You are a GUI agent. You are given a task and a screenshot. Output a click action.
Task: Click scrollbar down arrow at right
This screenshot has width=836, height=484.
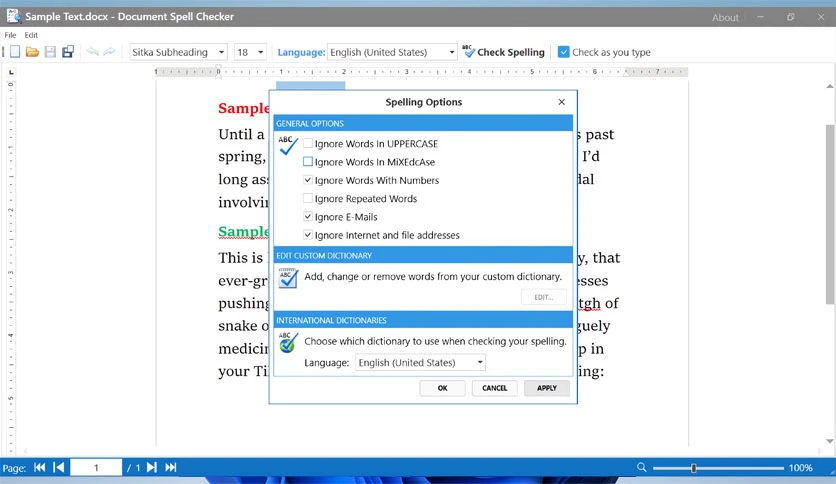(830, 441)
